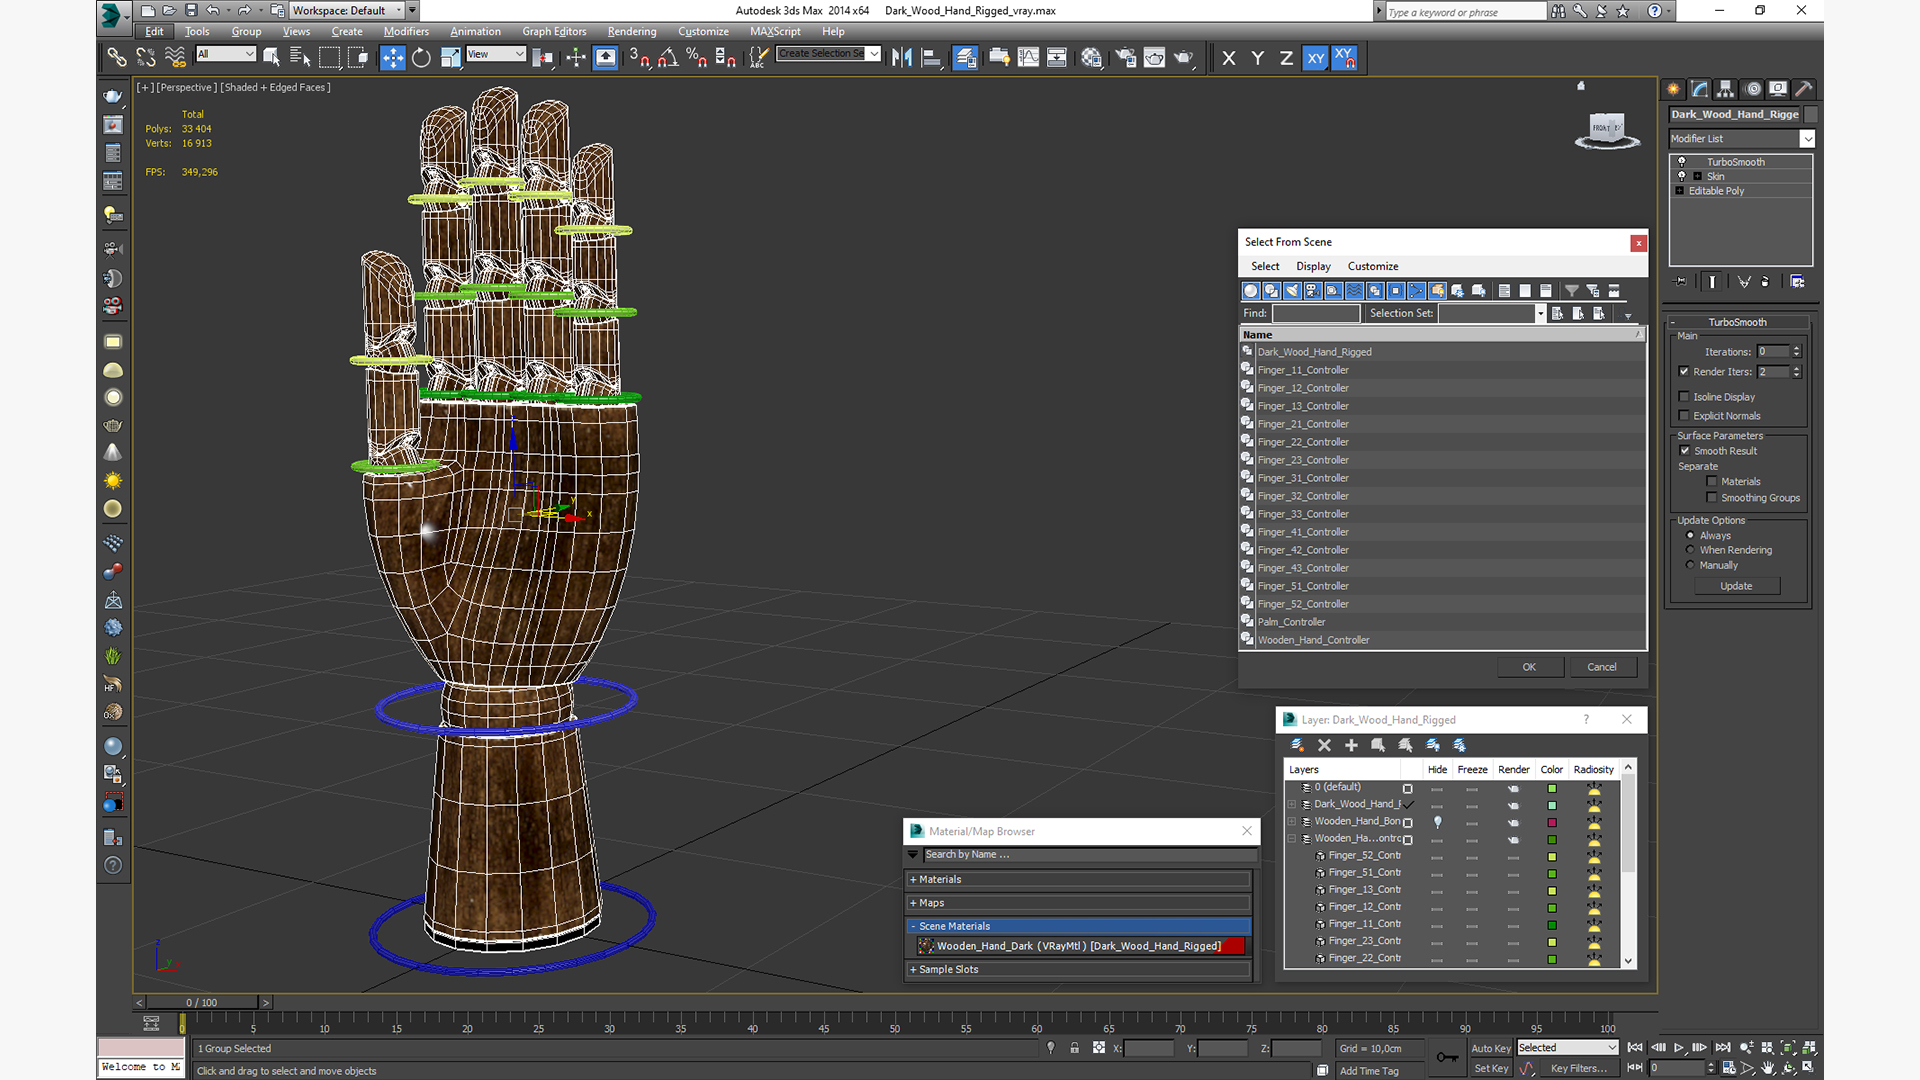This screenshot has width=1920, height=1080.
Task: Click Set Key button
Action: (x=1490, y=1068)
